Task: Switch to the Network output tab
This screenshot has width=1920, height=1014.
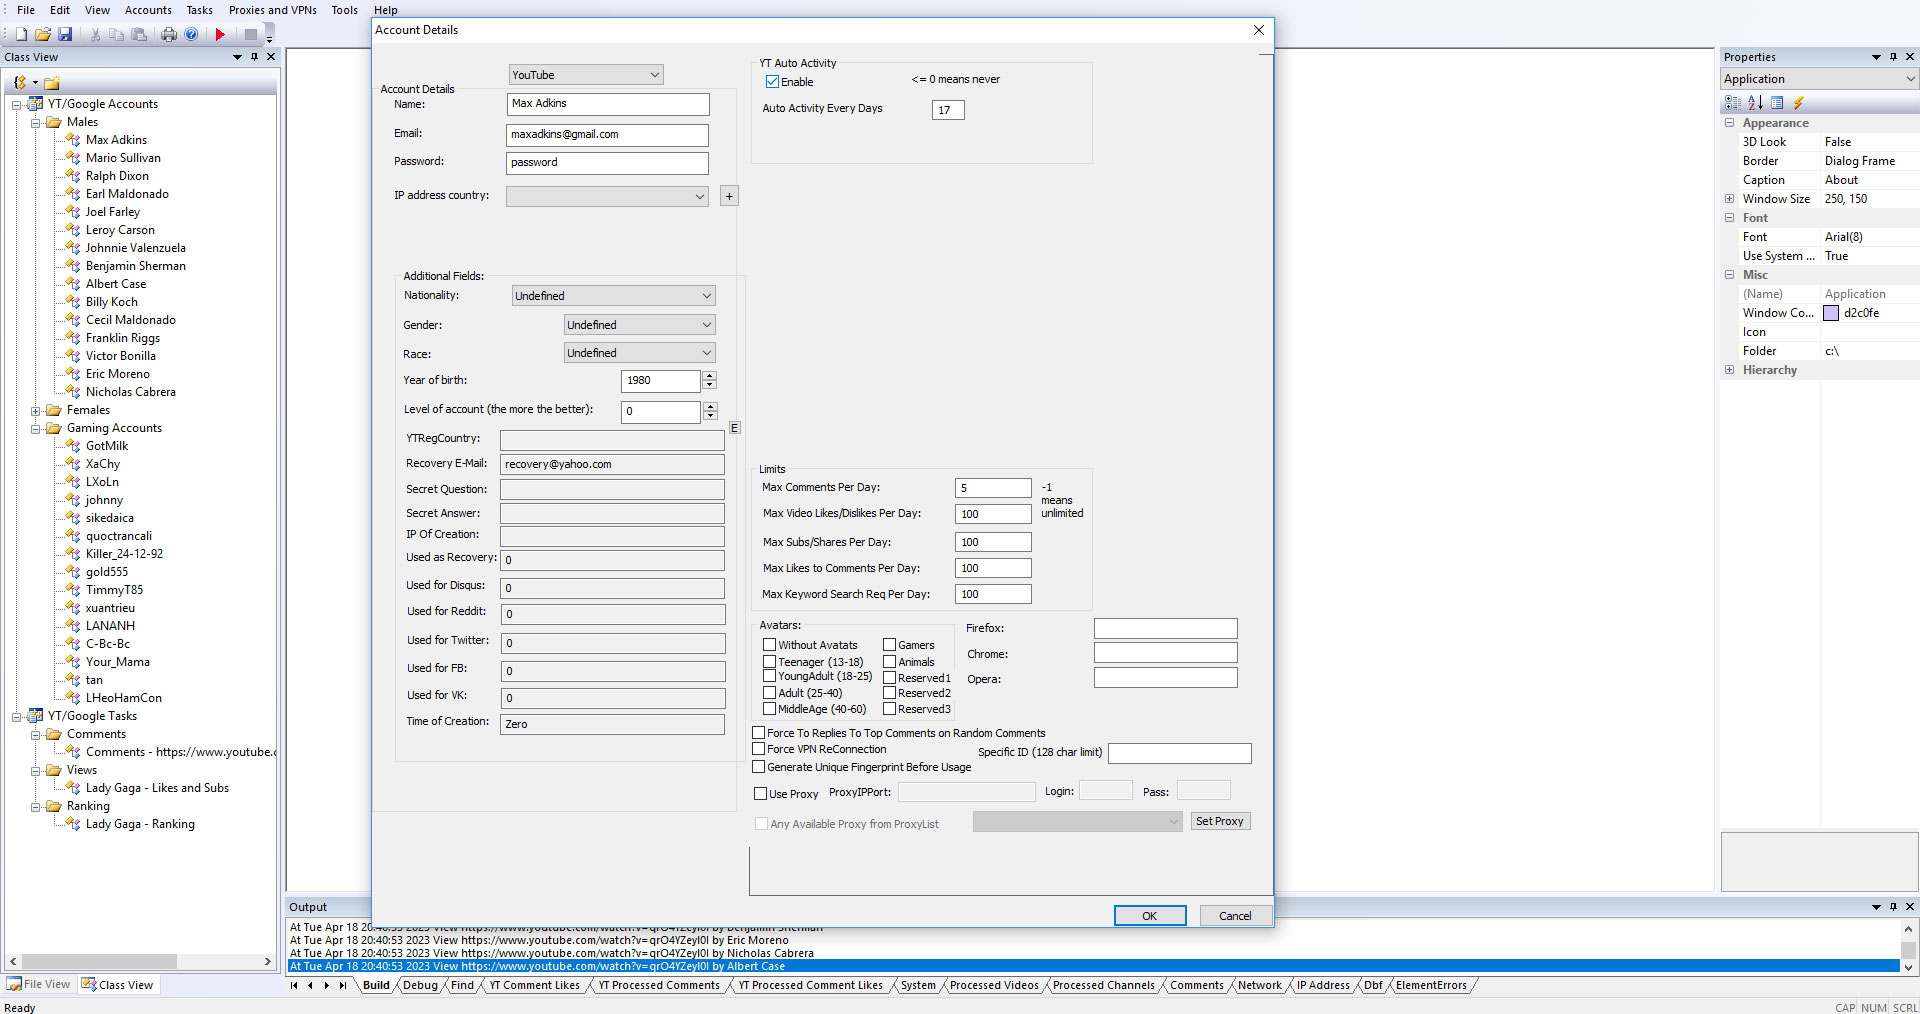Action: pyautogui.click(x=1259, y=985)
